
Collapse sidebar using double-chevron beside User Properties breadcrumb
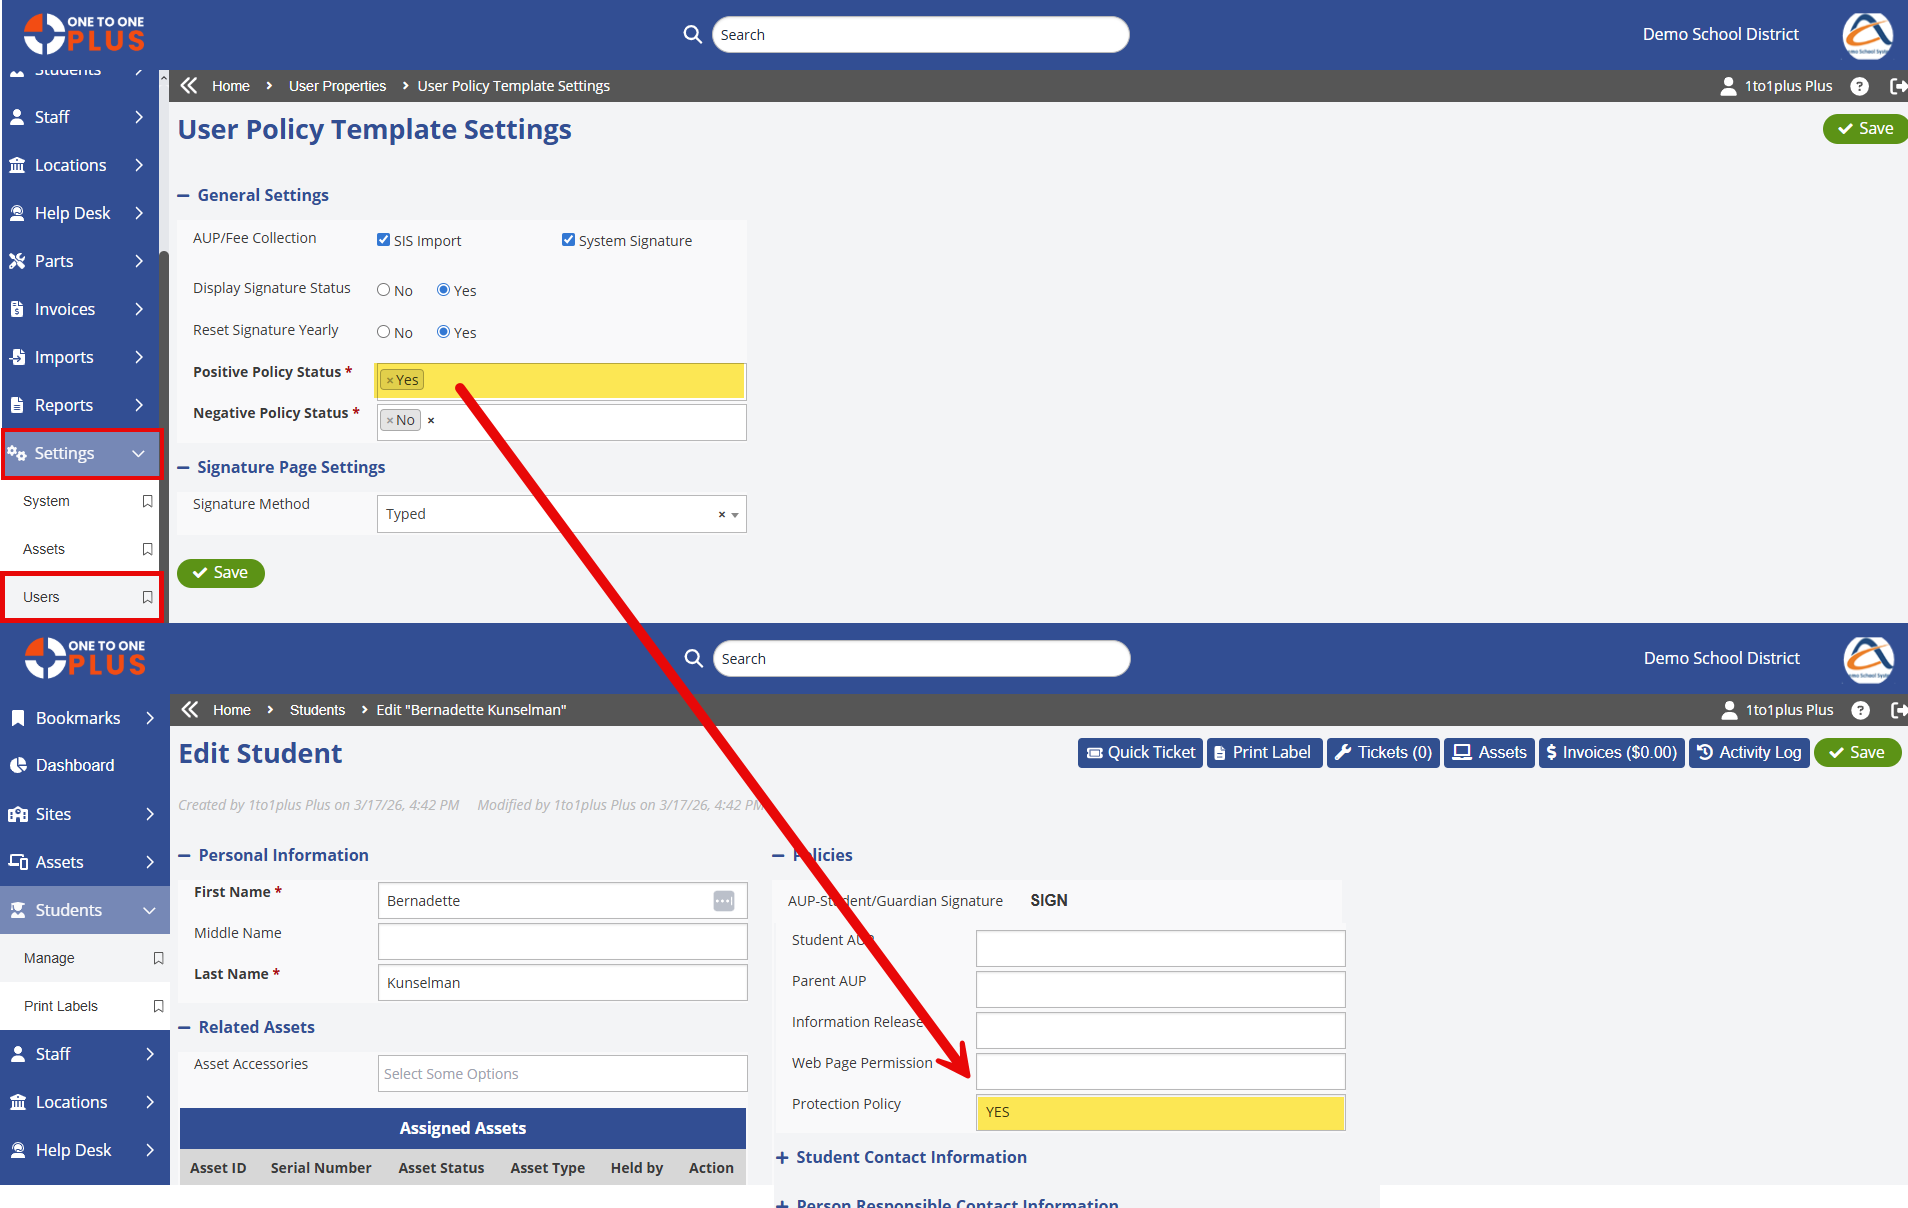(x=189, y=86)
